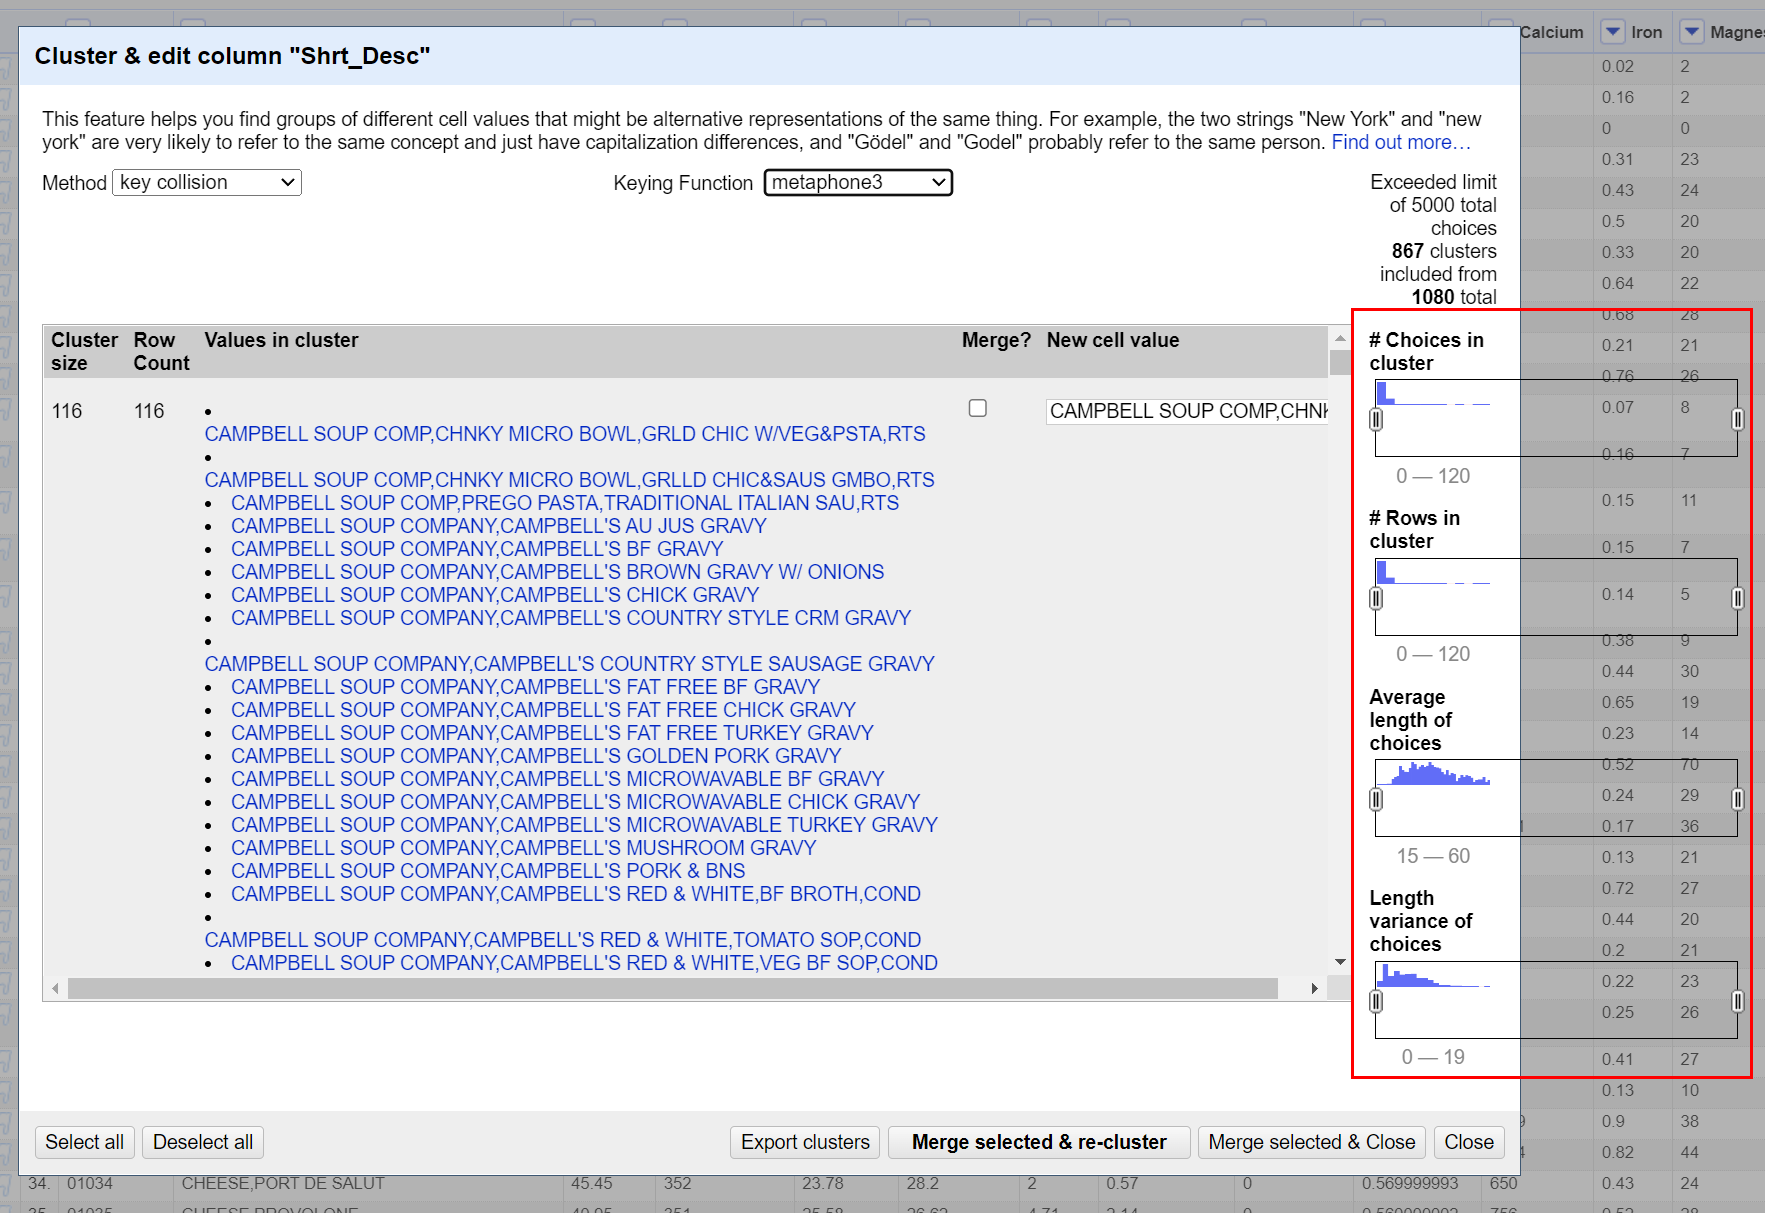Open the Keying Function dropdown showing metaphone3
The image size is (1765, 1213).
click(858, 182)
